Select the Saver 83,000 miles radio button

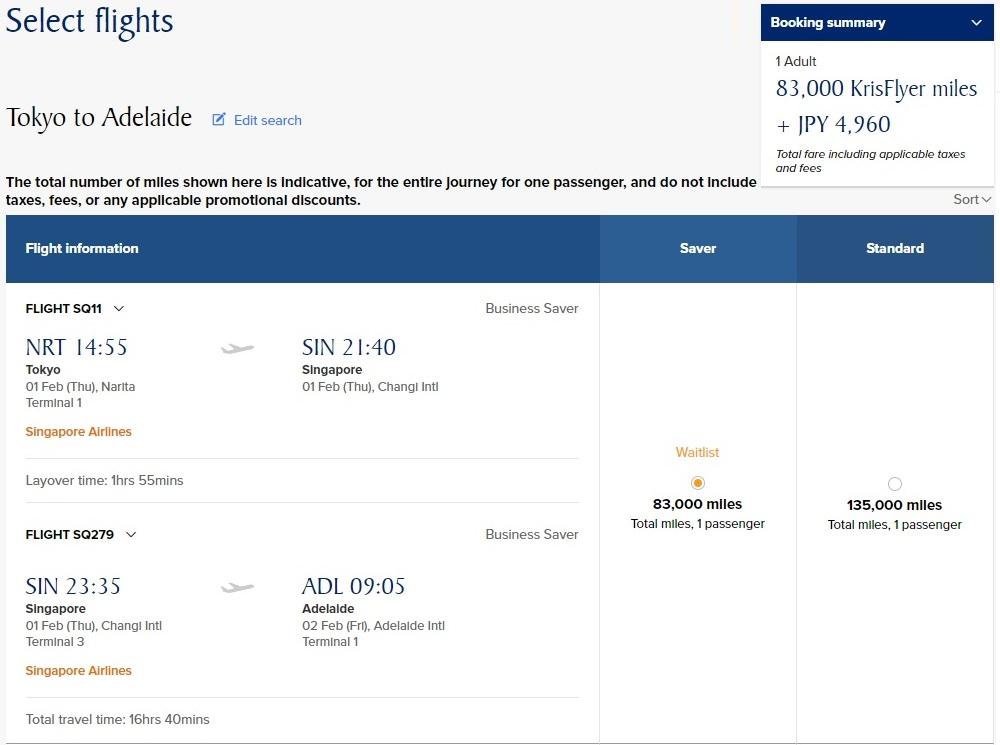point(698,483)
